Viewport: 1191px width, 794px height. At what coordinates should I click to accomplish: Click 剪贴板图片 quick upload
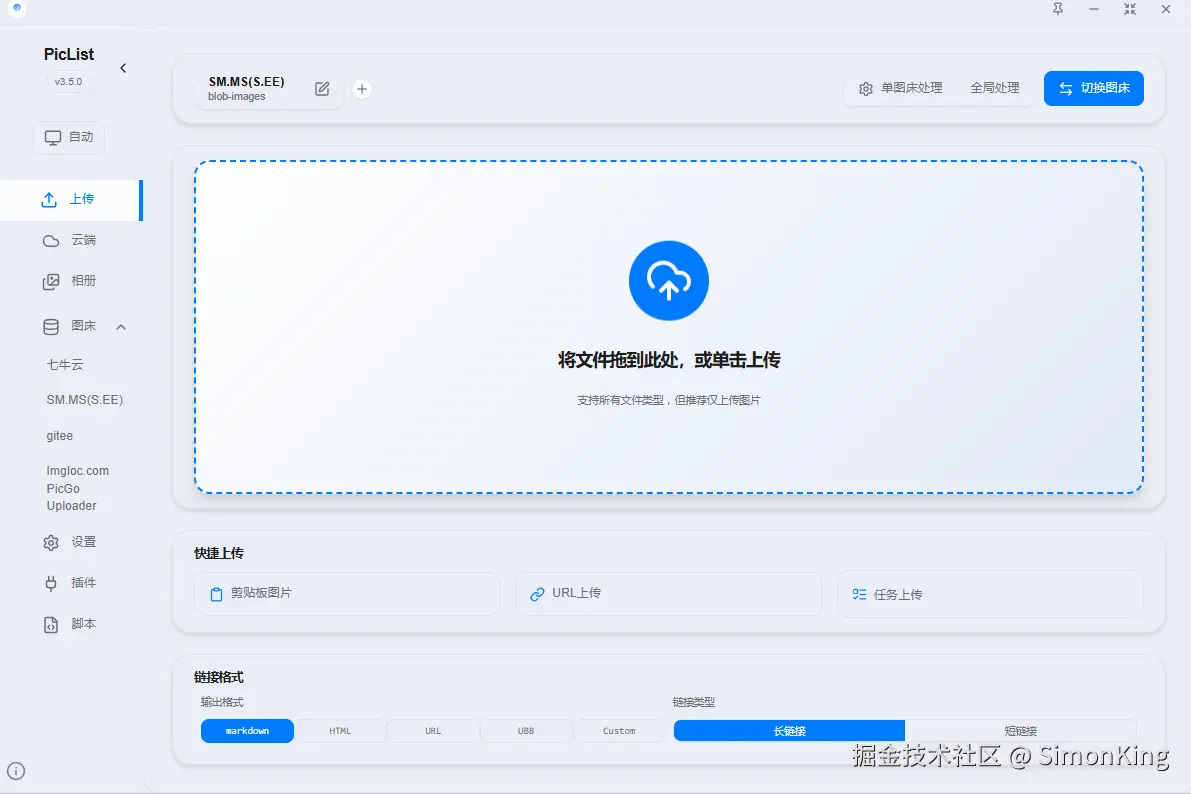coord(347,593)
